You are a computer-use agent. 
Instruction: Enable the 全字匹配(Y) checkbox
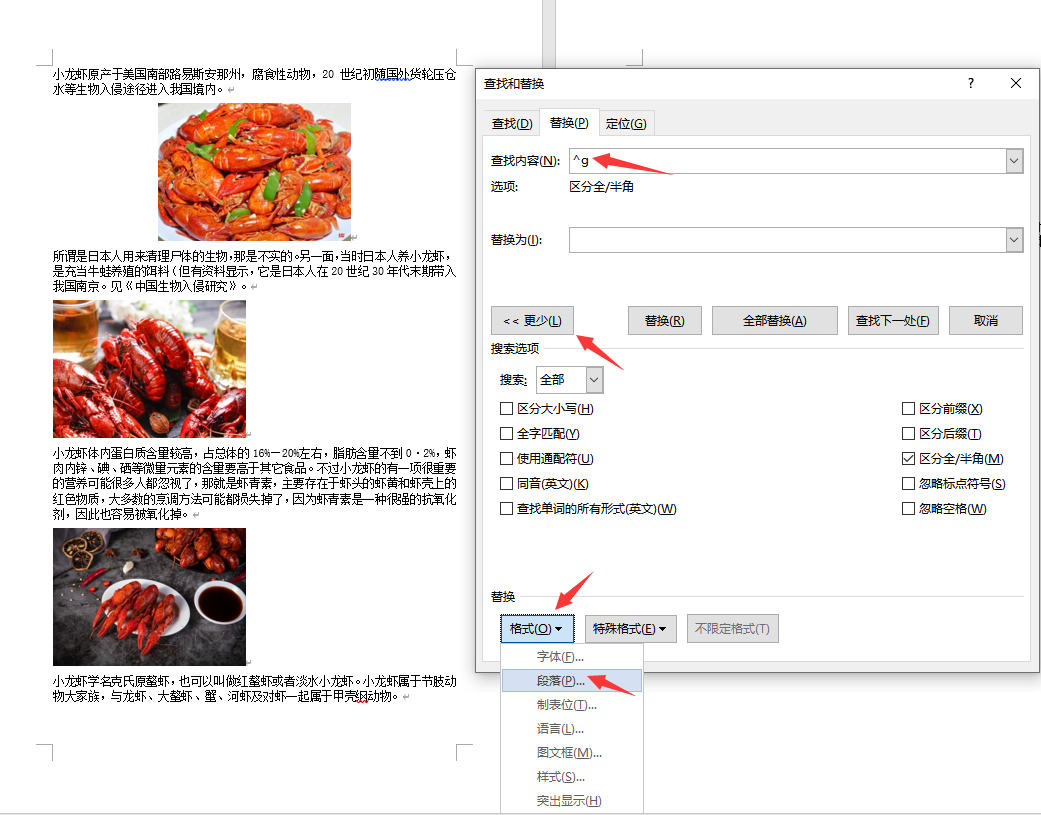pyautogui.click(x=507, y=434)
